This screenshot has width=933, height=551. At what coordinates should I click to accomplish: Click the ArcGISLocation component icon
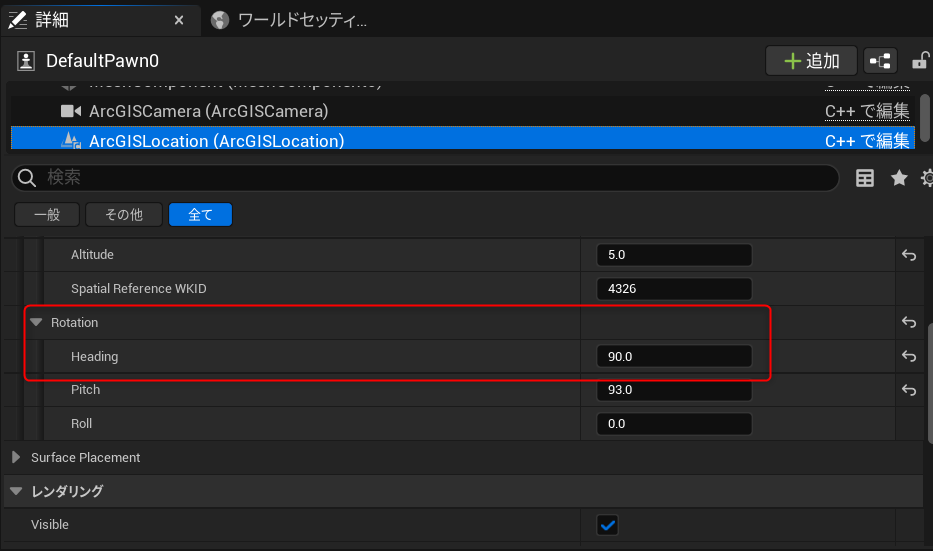pos(71,141)
